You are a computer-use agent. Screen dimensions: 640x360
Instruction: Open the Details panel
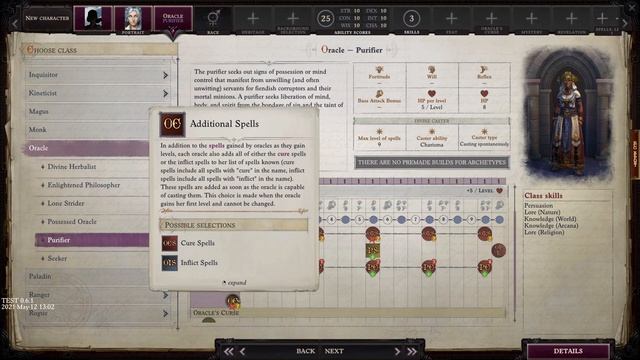pyautogui.click(x=568, y=351)
